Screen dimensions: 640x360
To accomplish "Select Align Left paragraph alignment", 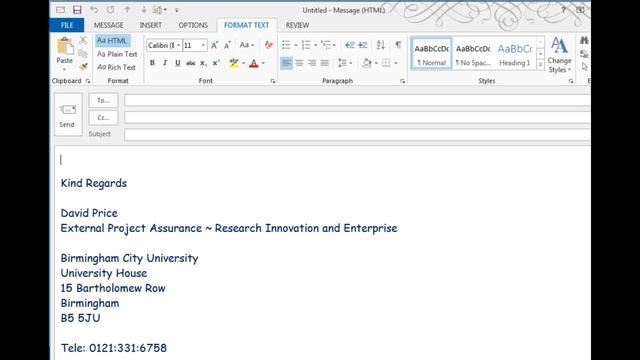I will (286, 63).
